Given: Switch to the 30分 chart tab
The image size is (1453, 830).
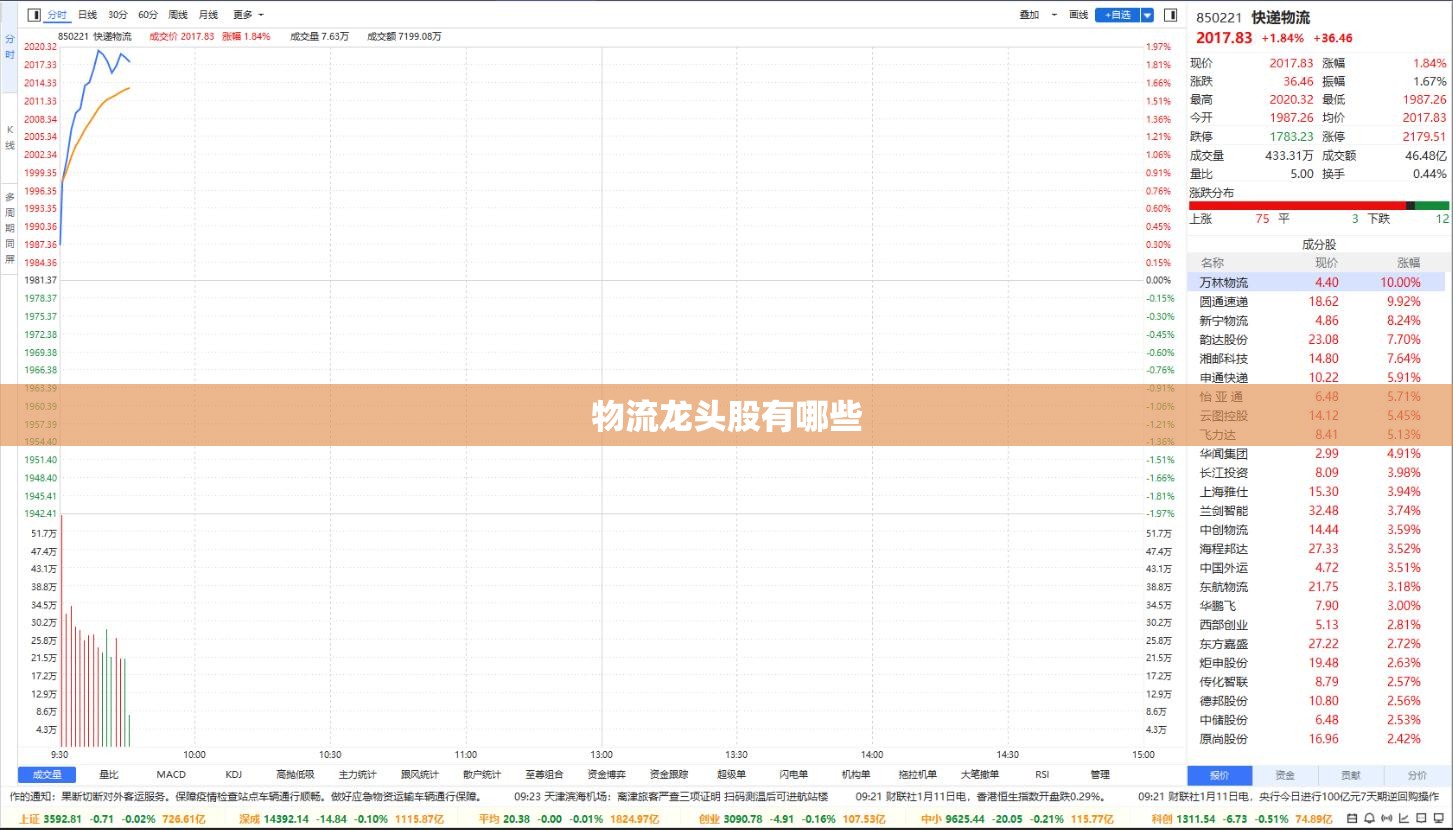Looking at the screenshot, I should [x=118, y=15].
